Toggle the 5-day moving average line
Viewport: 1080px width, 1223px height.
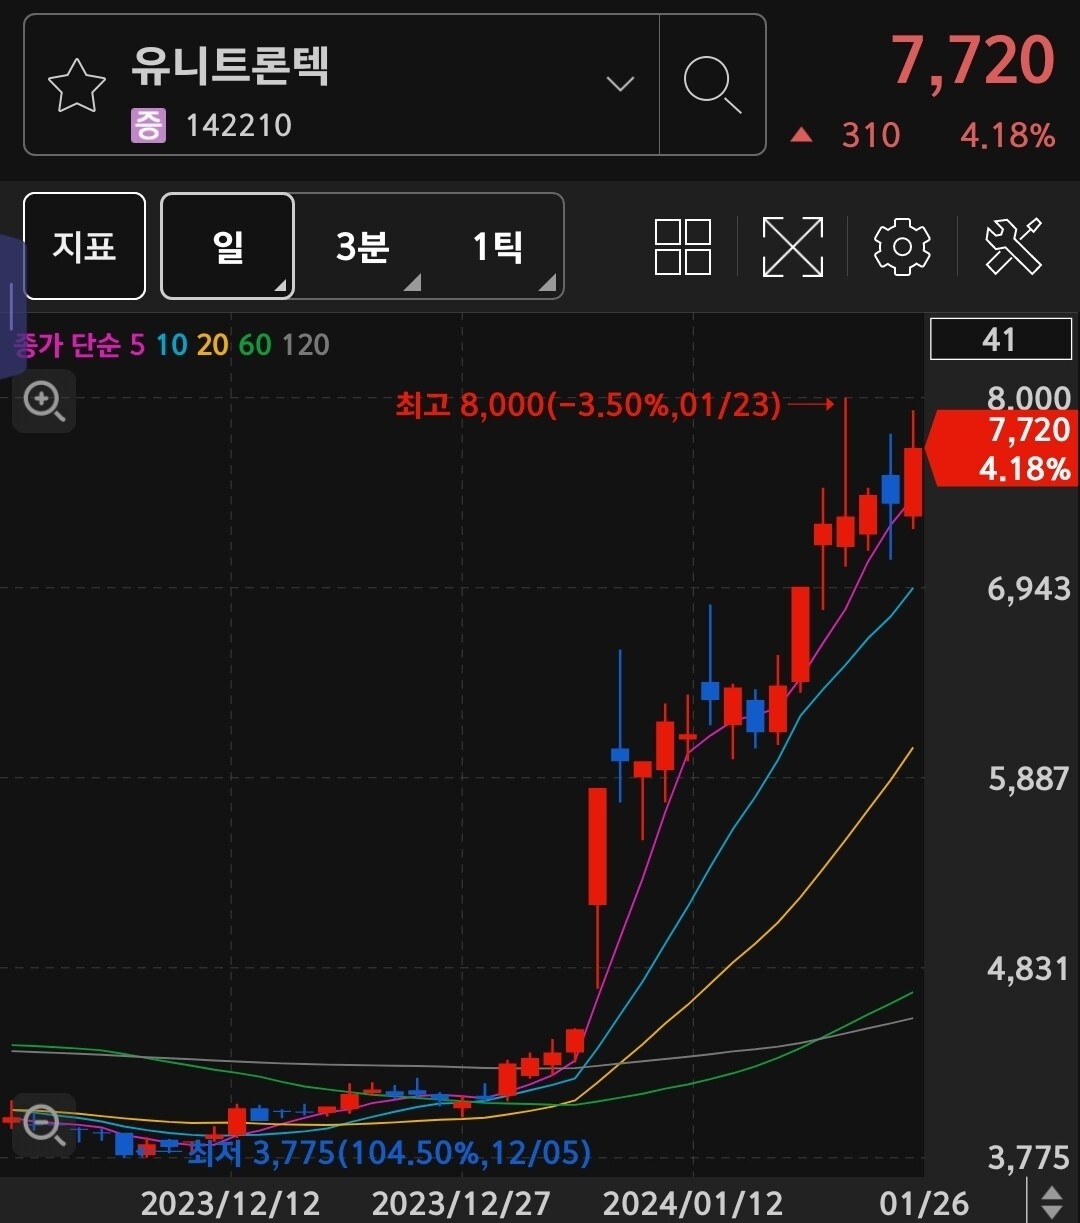[137, 345]
